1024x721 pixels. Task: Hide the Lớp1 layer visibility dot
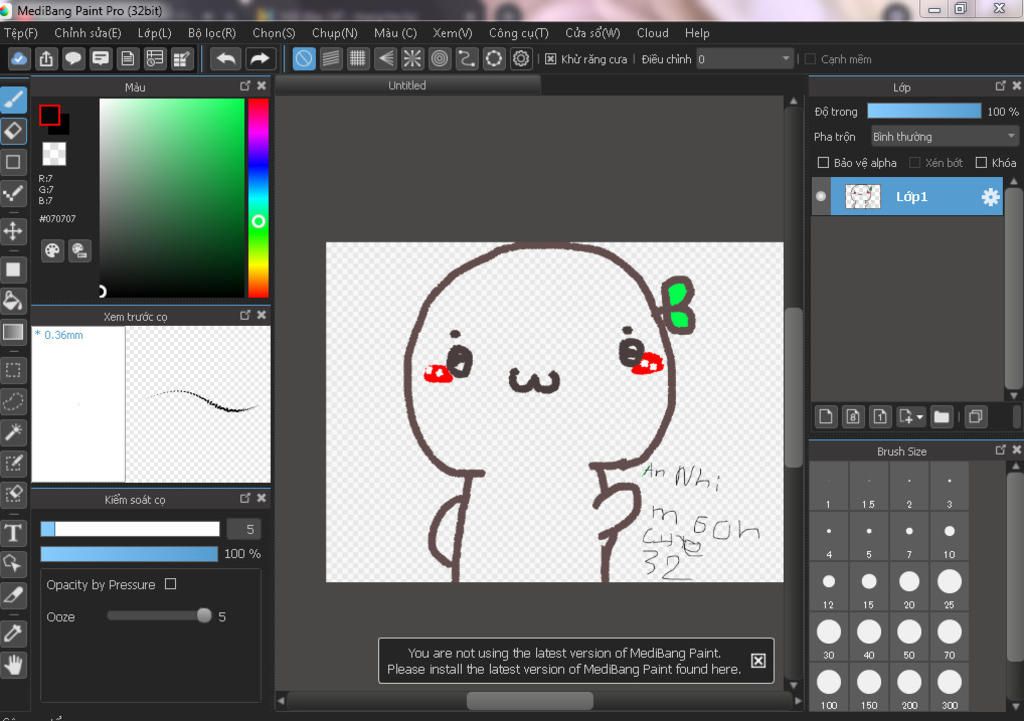[821, 196]
